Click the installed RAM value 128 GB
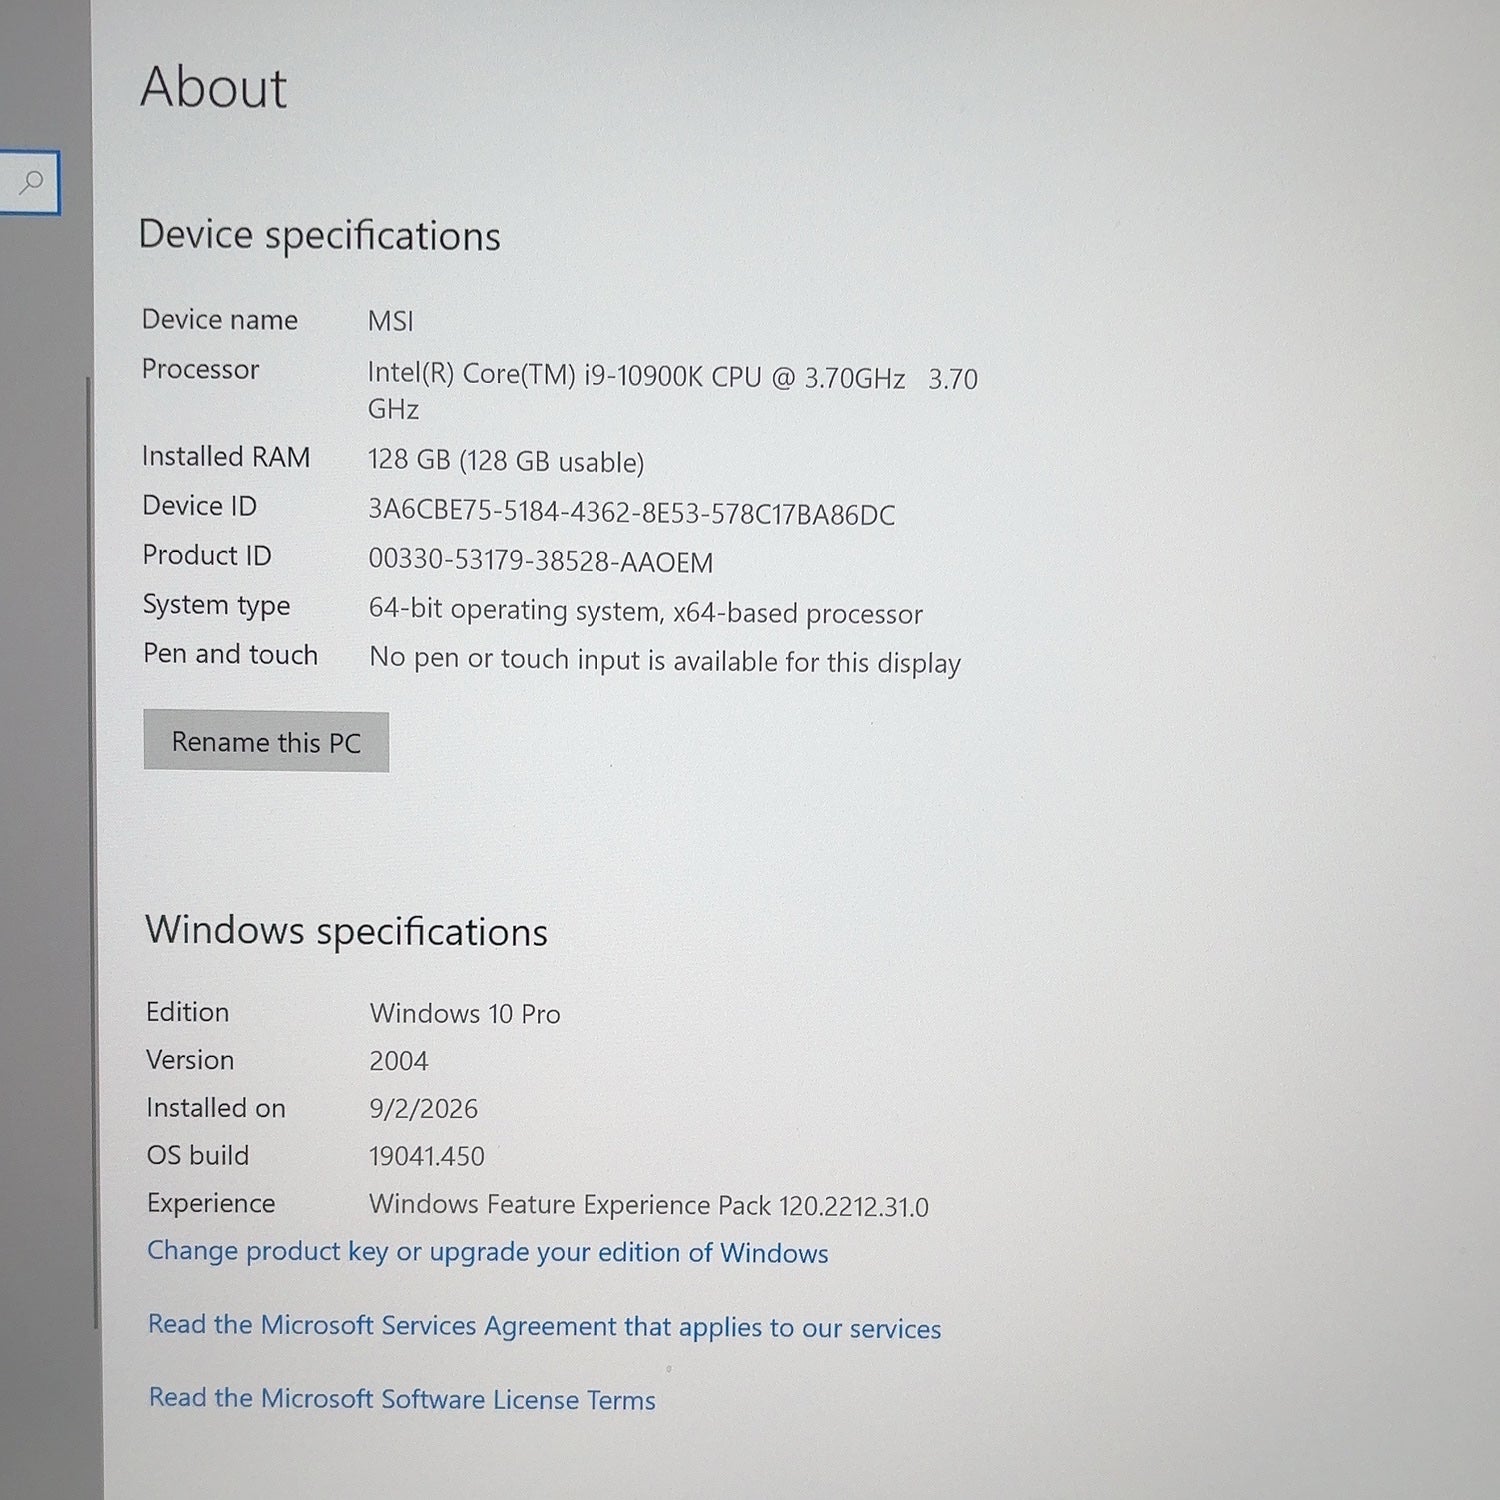This screenshot has height=1500, width=1500. pos(506,461)
